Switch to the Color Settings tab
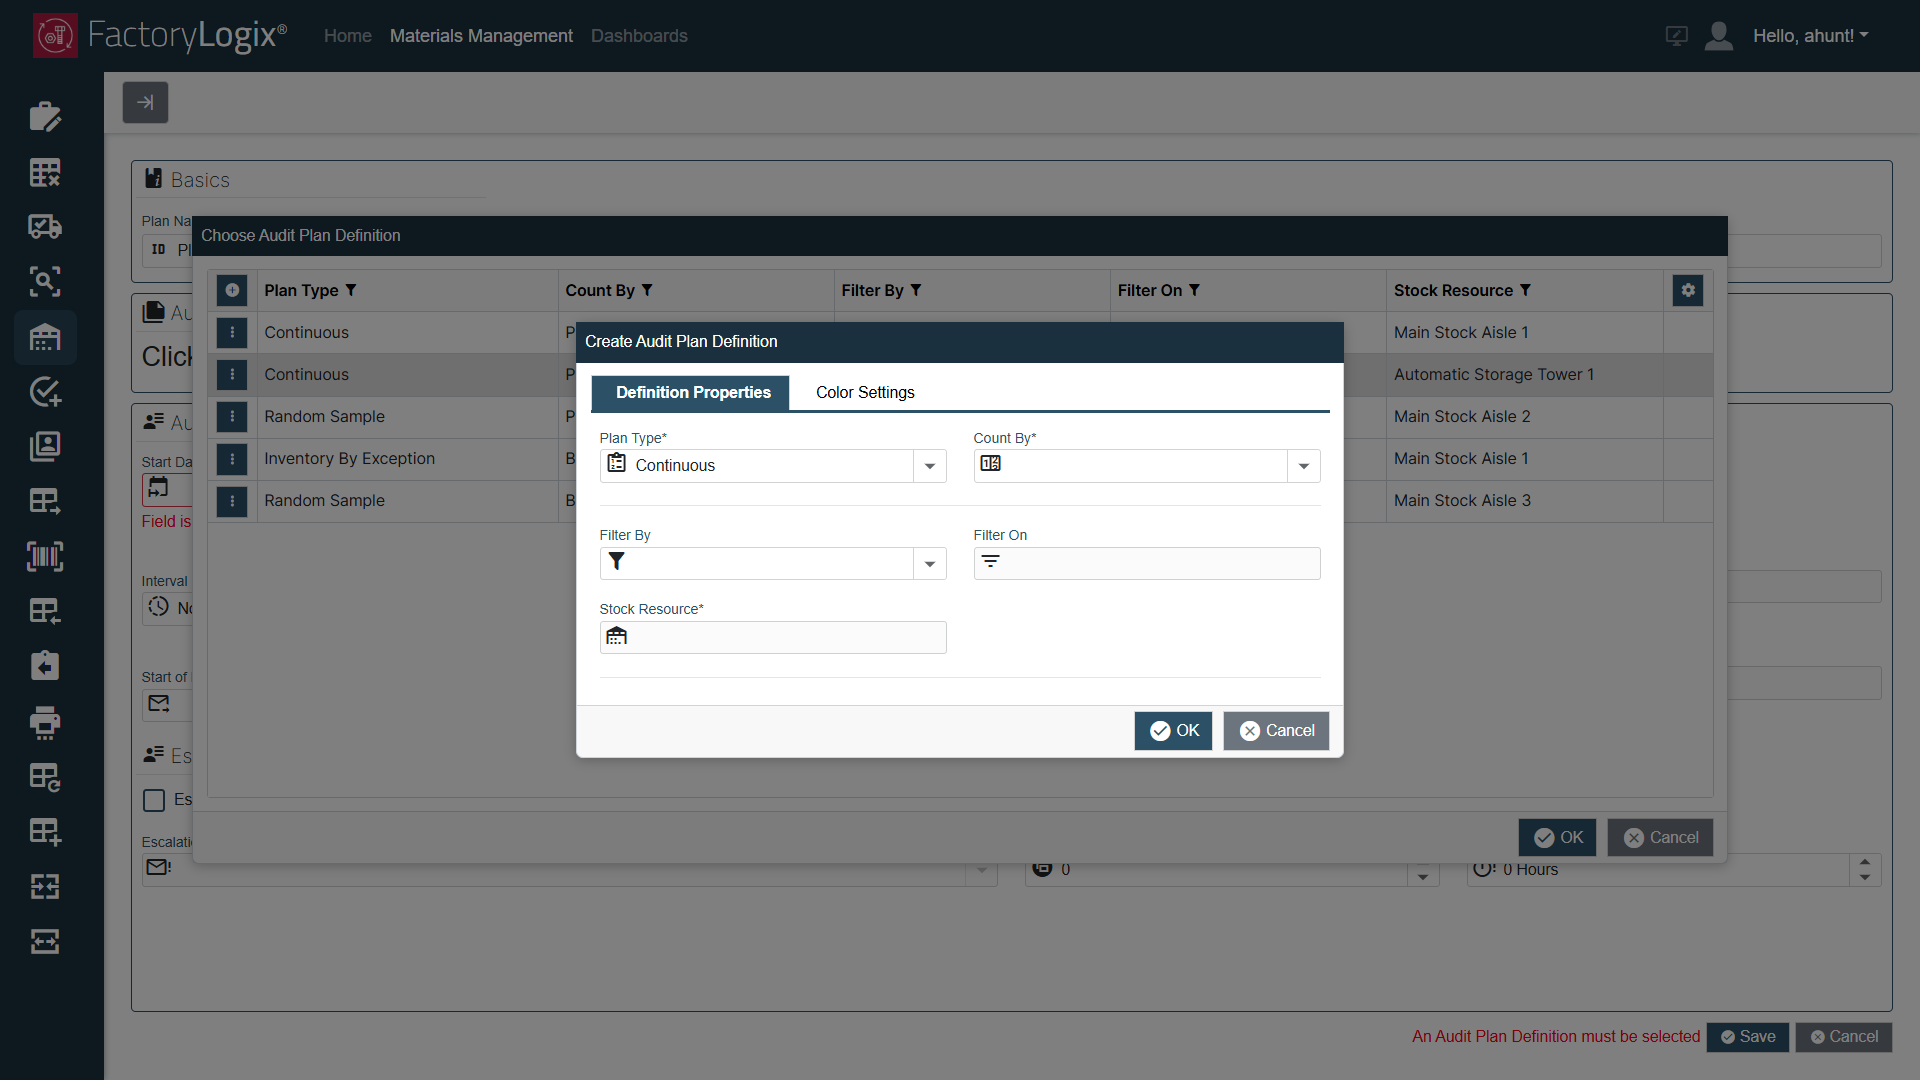The height and width of the screenshot is (1080, 1920). (x=865, y=392)
